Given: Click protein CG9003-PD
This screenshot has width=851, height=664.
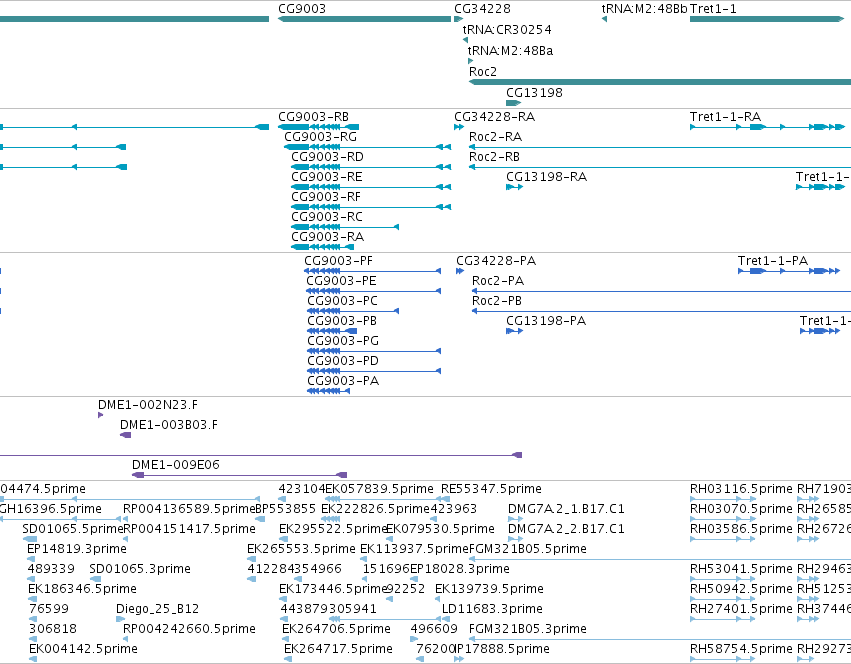Looking at the screenshot, I should [374, 371].
